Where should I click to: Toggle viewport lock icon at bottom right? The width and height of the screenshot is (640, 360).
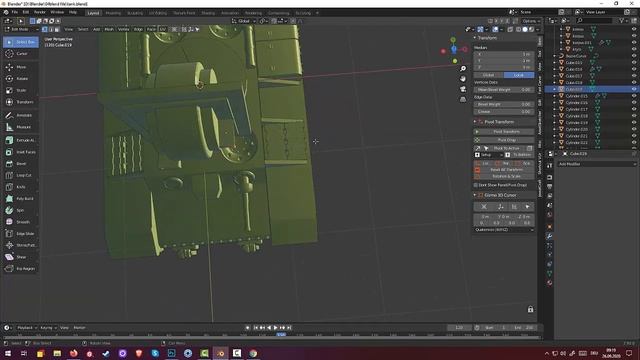(530, 309)
